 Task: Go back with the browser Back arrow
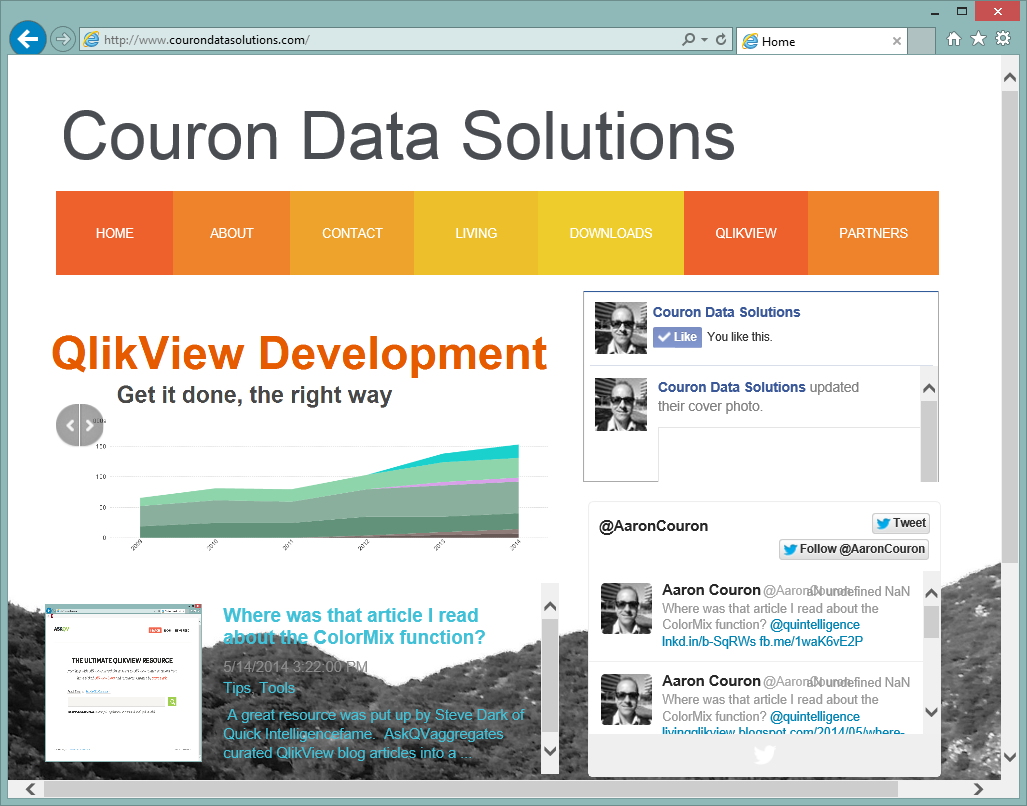pyautogui.click(x=28, y=39)
